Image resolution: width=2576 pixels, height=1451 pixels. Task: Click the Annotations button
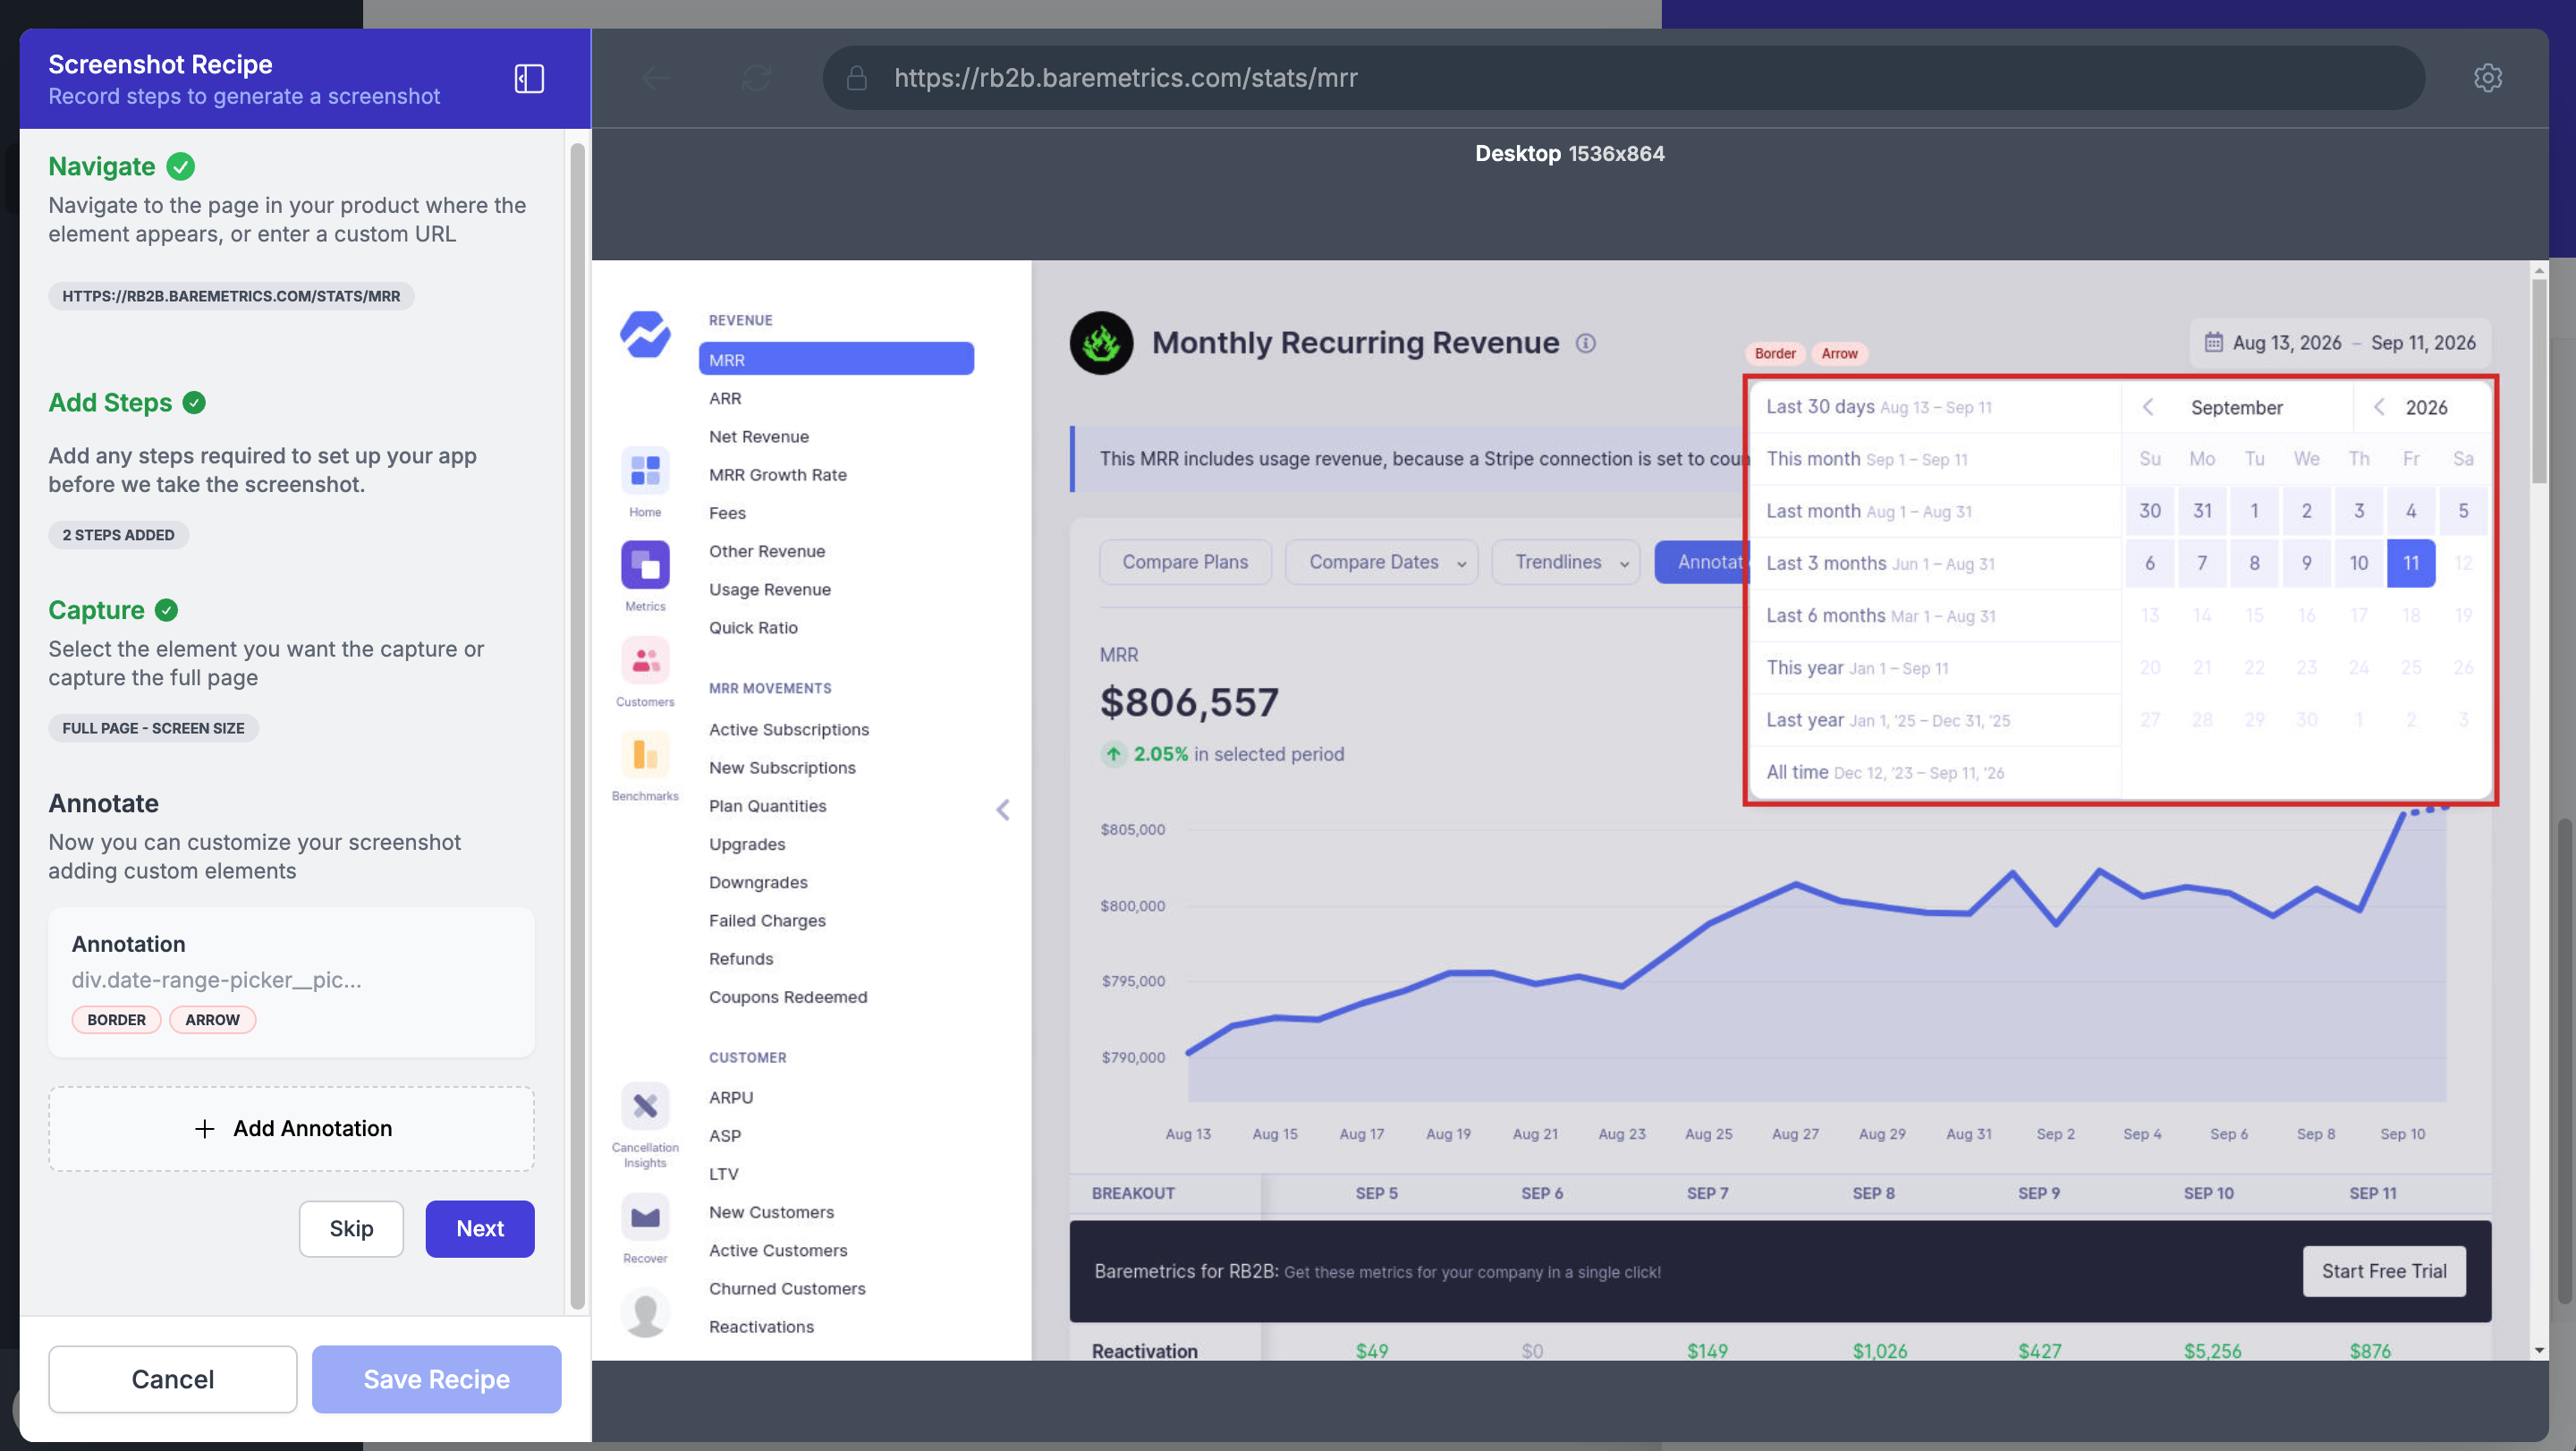(1702, 562)
